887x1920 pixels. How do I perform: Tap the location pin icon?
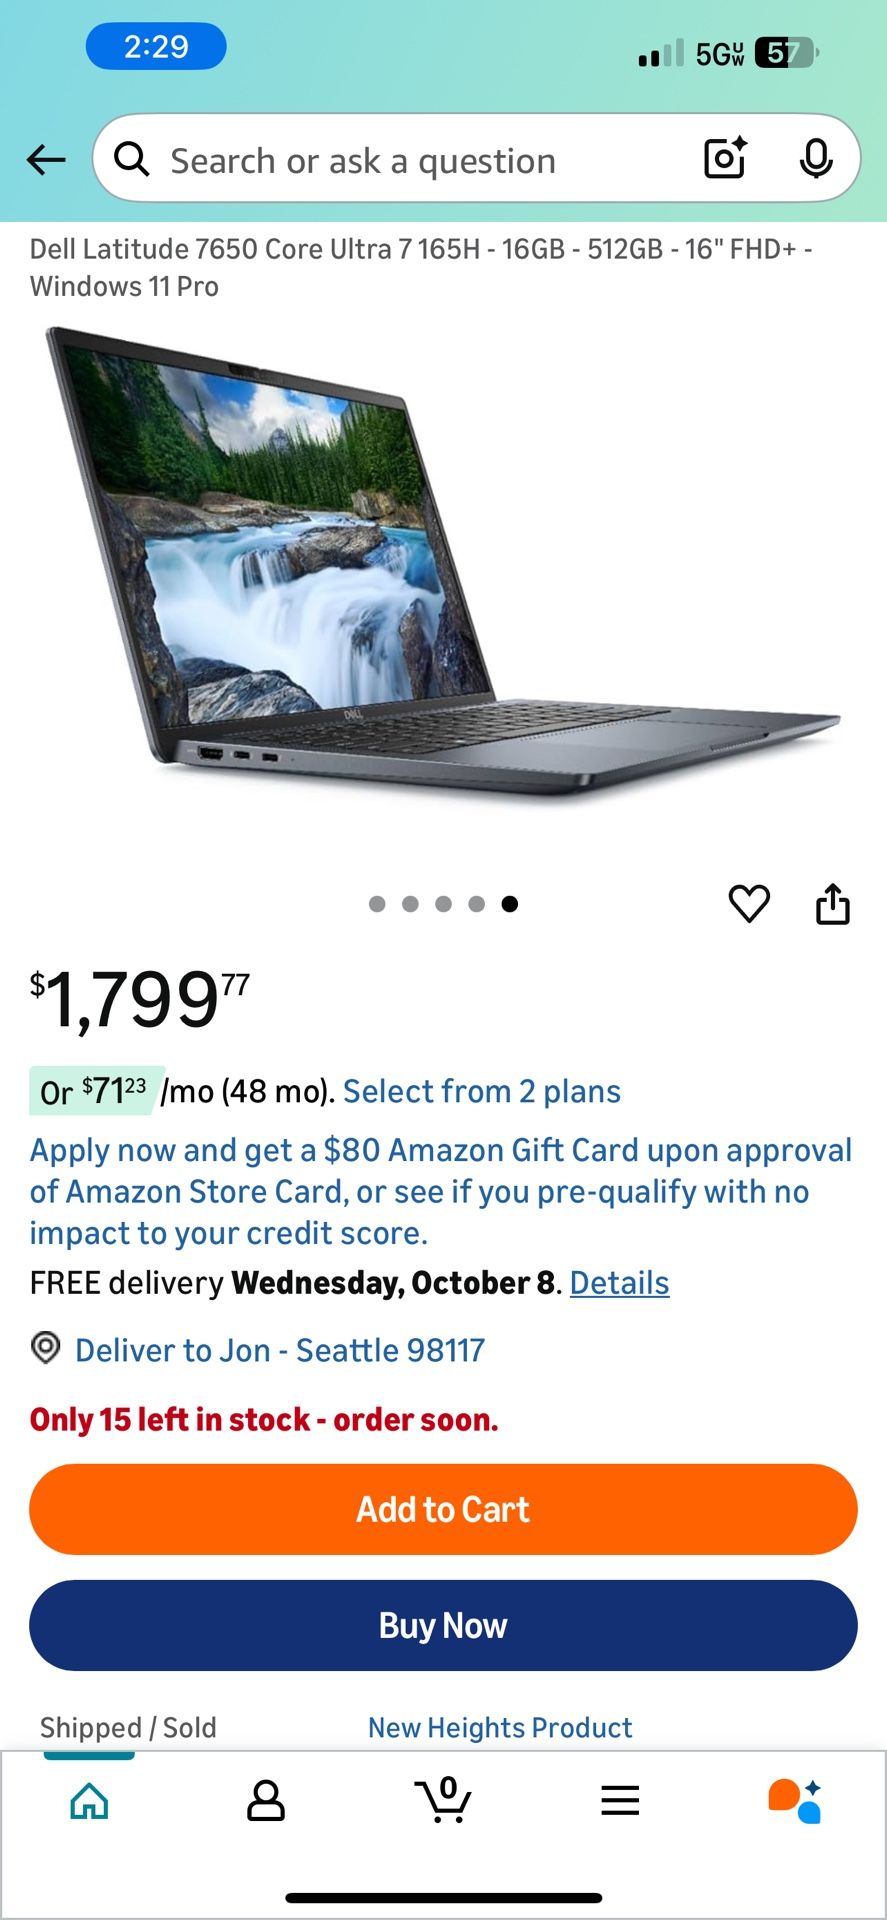[x=45, y=1348]
